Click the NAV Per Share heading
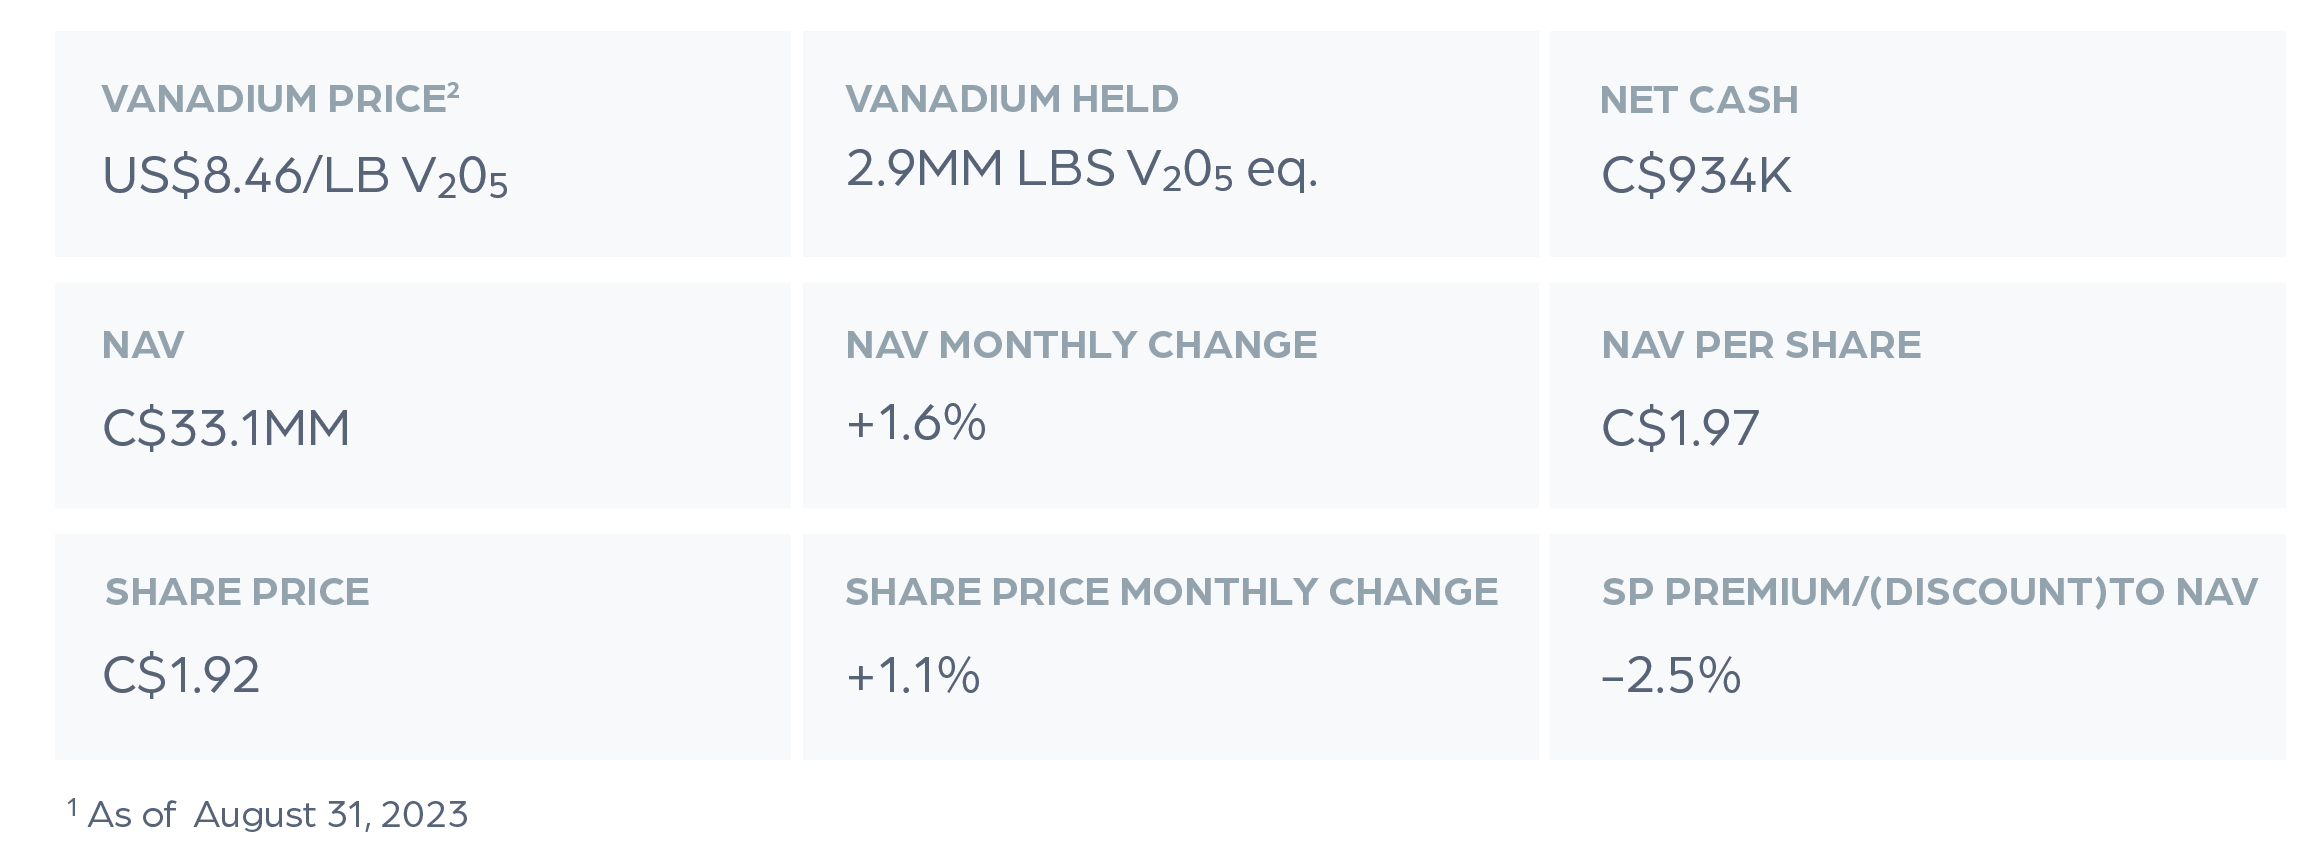Image resolution: width=2318 pixels, height=857 pixels. pos(1761,345)
